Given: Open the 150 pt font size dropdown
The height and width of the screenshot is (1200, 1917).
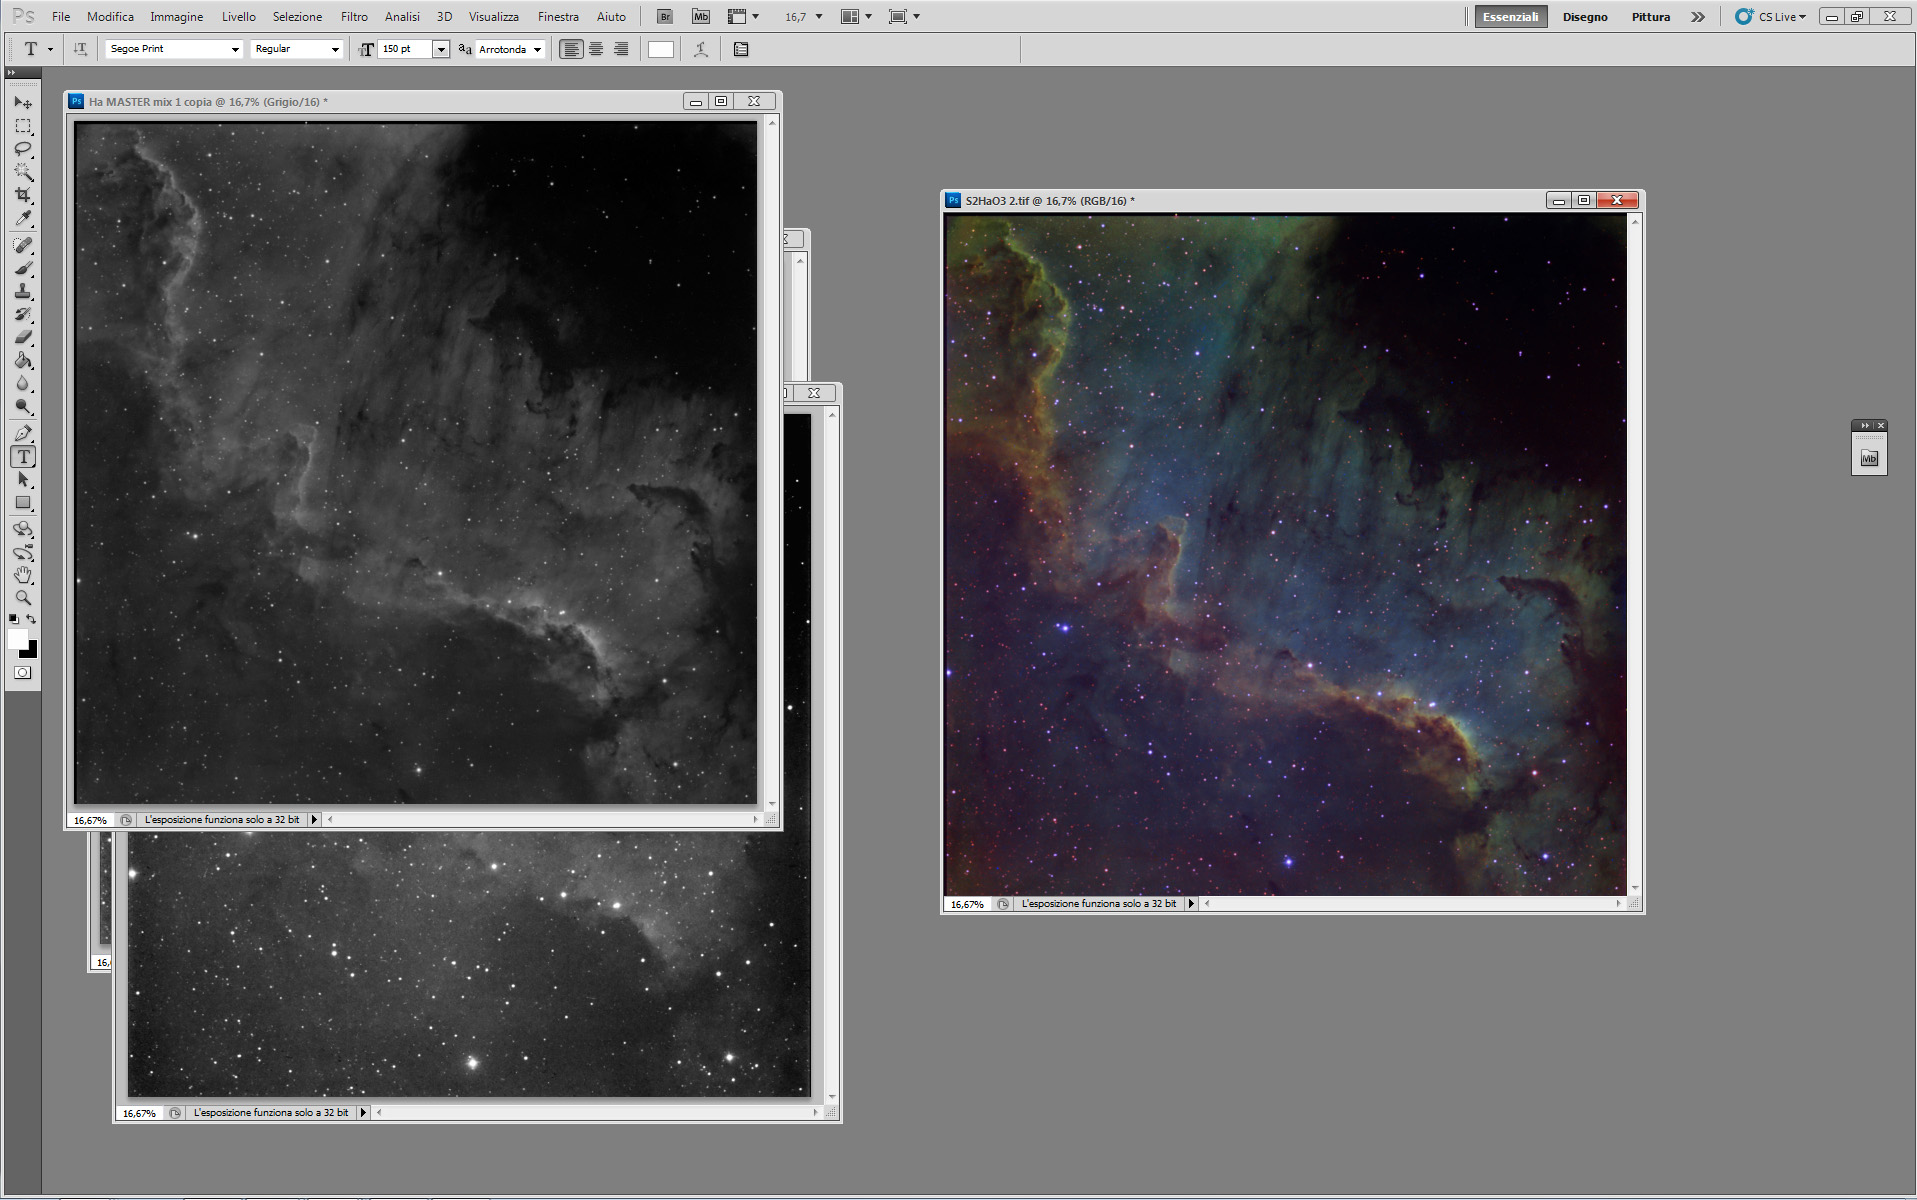Looking at the screenshot, I should 440,49.
